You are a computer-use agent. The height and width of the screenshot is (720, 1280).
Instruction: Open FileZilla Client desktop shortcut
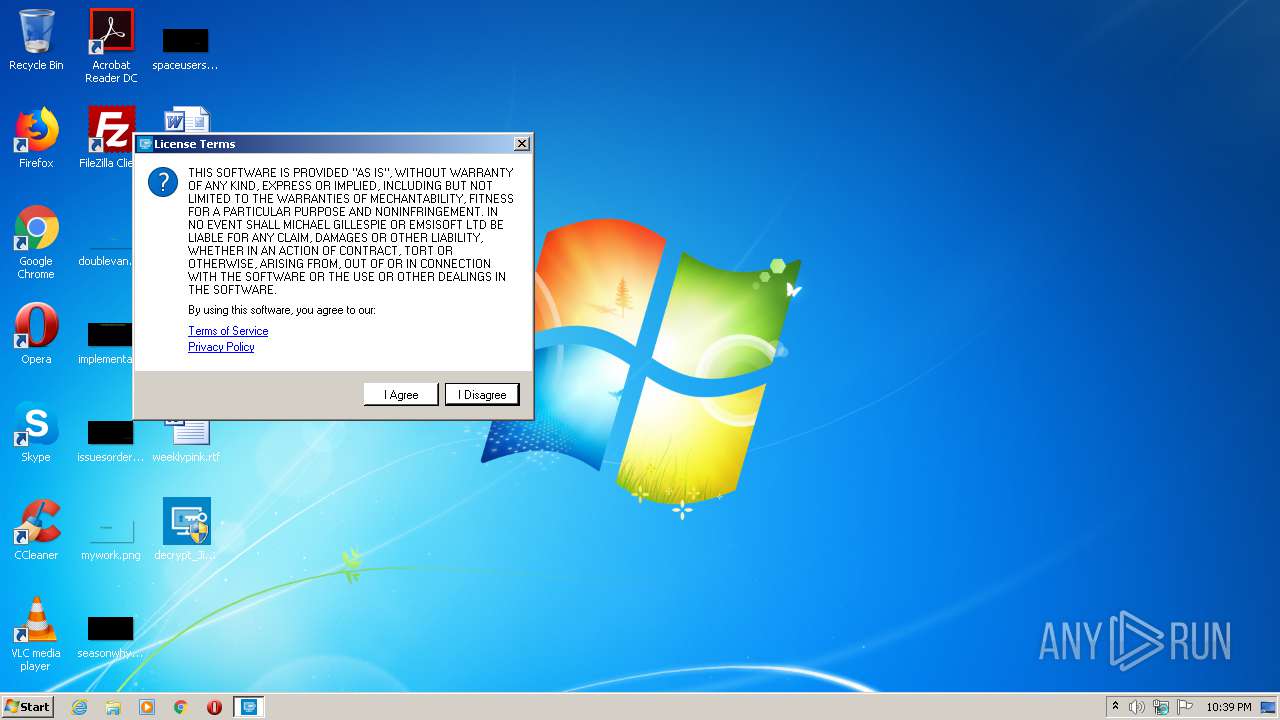coord(108,138)
